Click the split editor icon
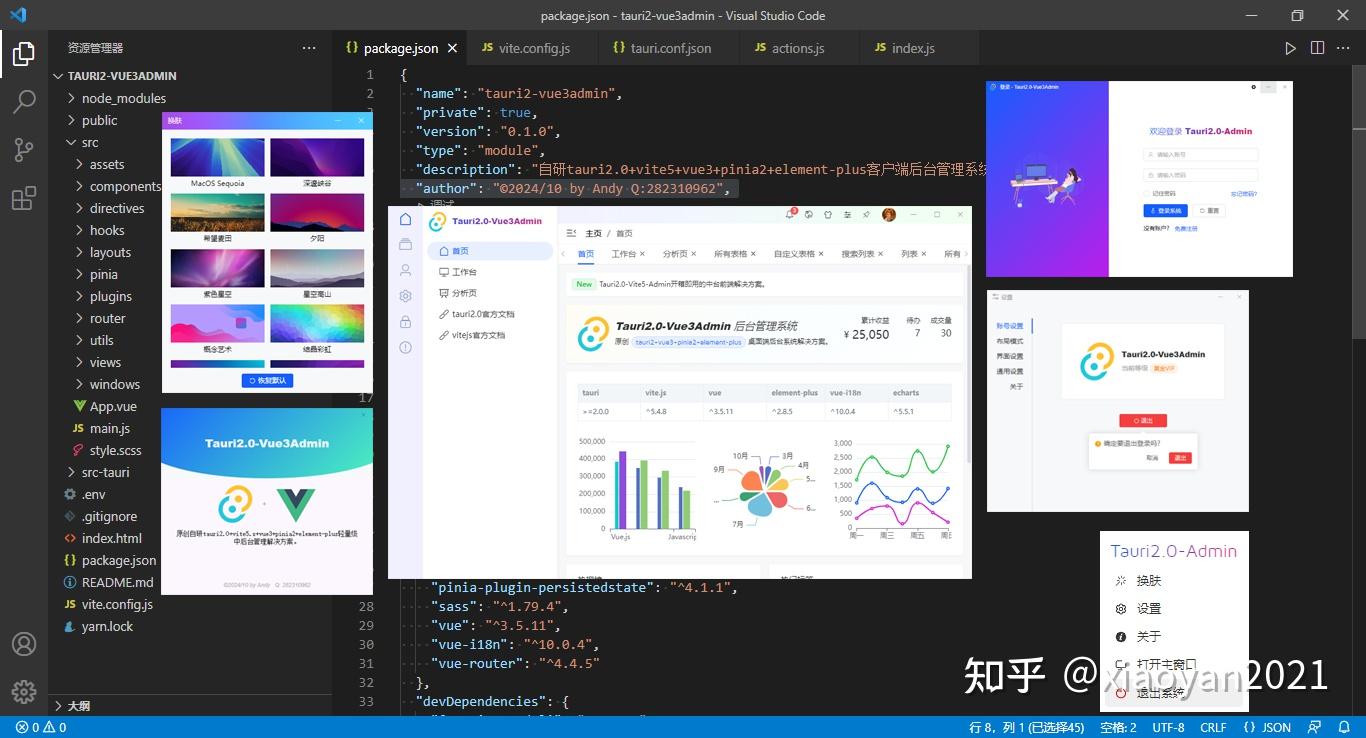 (1317, 47)
